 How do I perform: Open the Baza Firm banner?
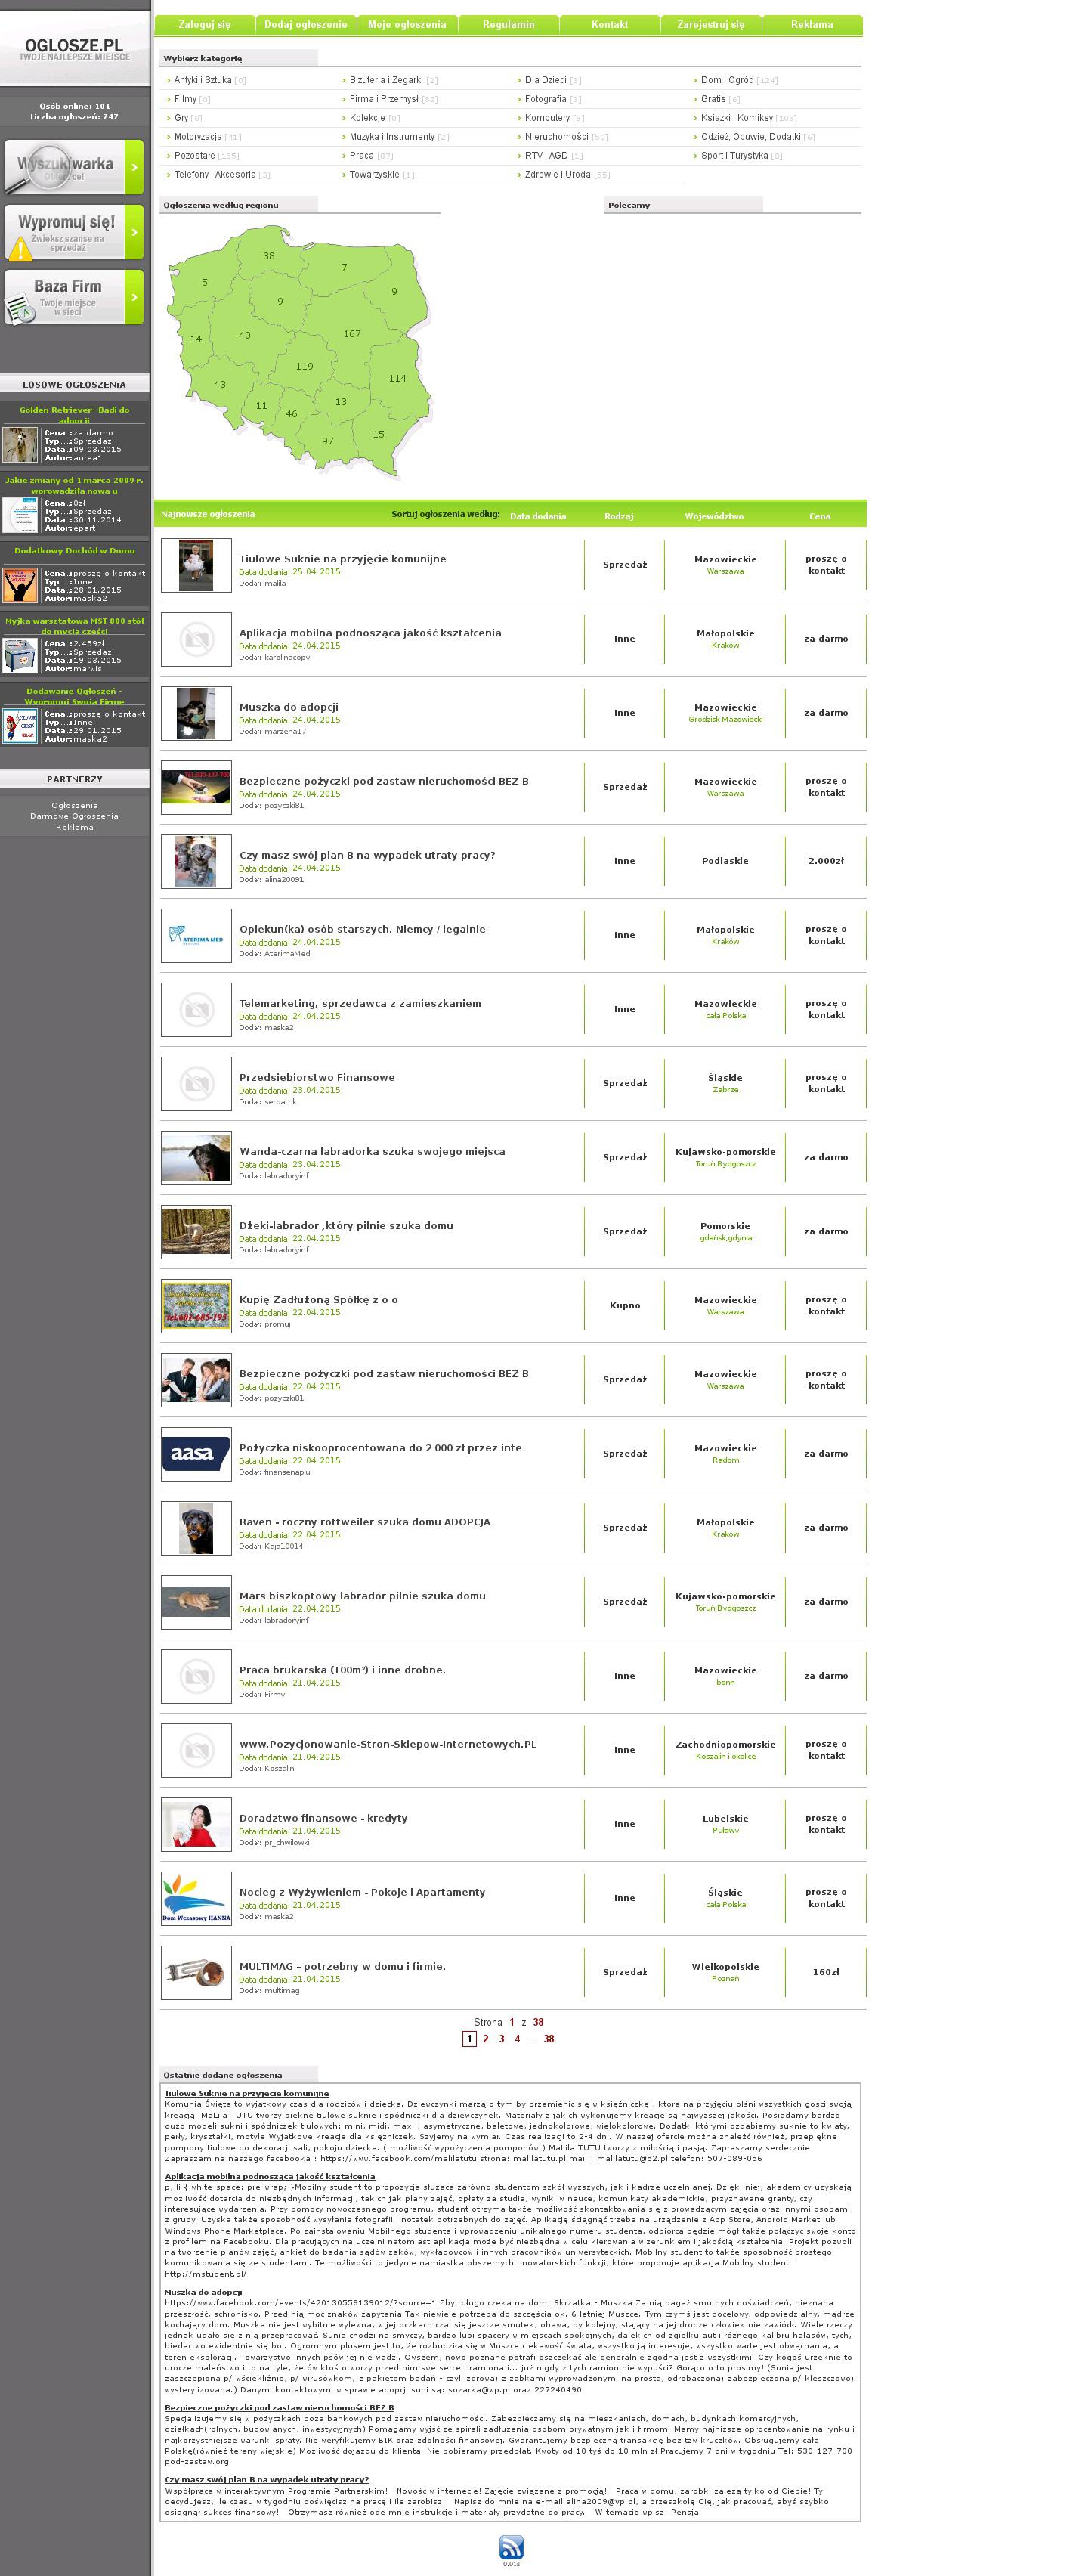74,297
